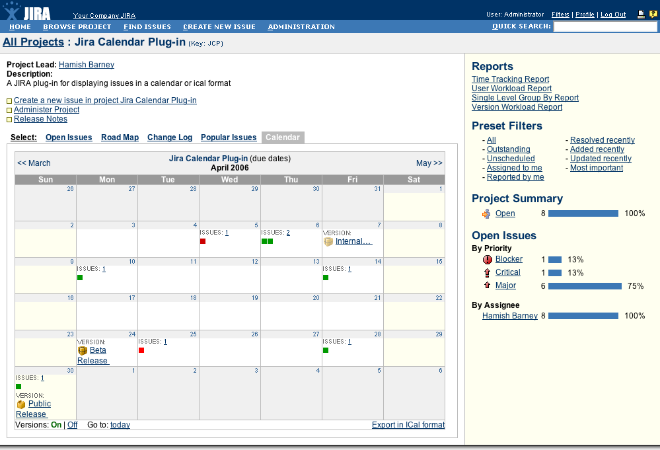The width and height of the screenshot is (660, 450).
Task: Advance calendar to May
Action: [x=429, y=162]
